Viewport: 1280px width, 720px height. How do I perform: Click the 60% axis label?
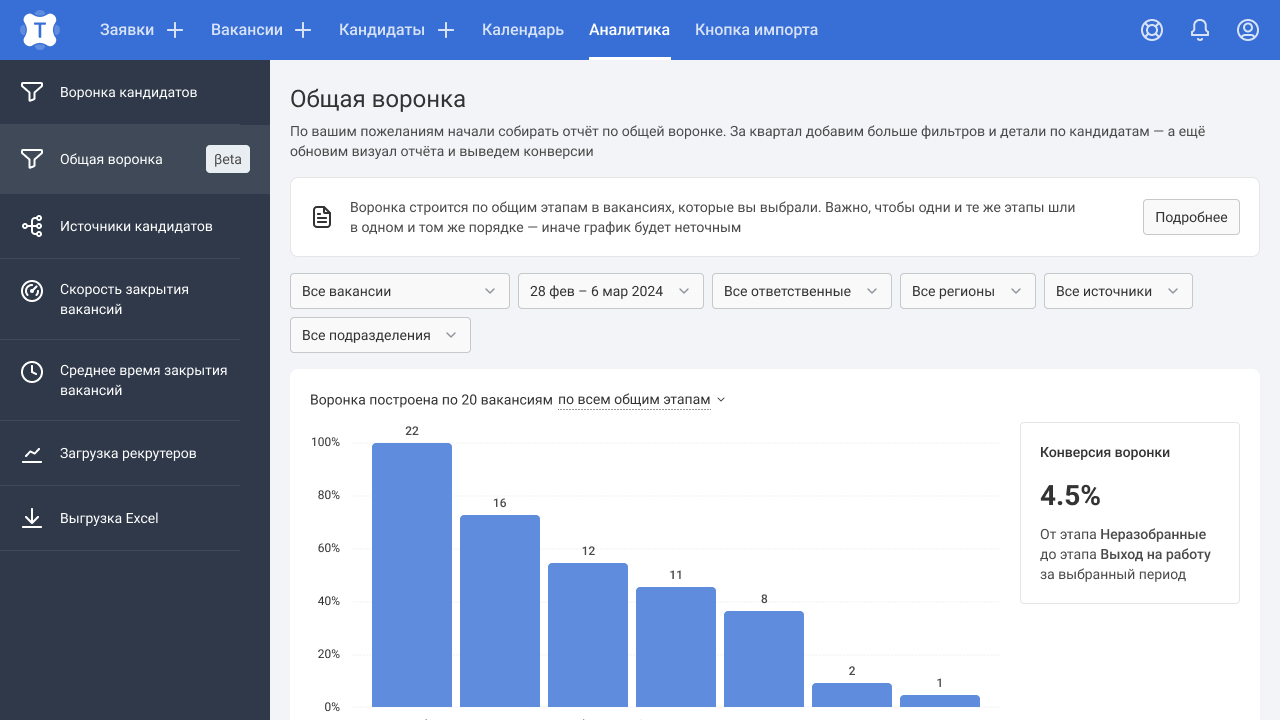(327, 548)
